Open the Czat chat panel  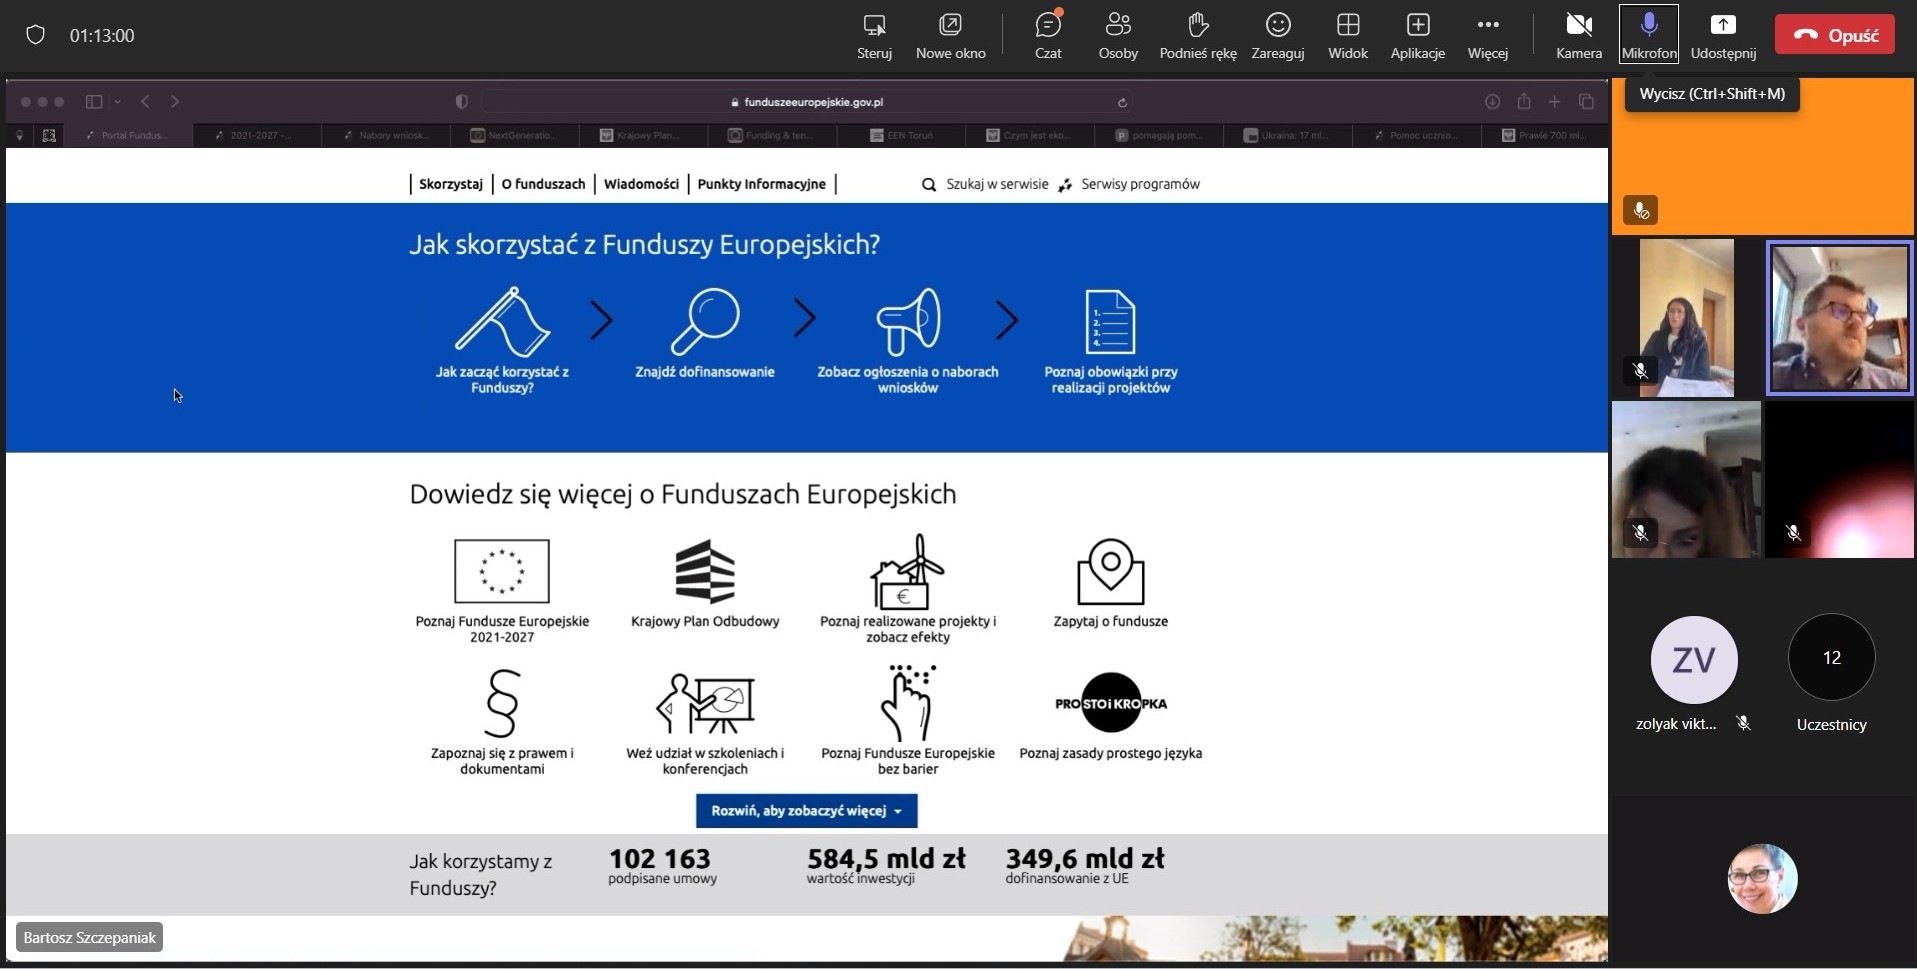tap(1047, 35)
